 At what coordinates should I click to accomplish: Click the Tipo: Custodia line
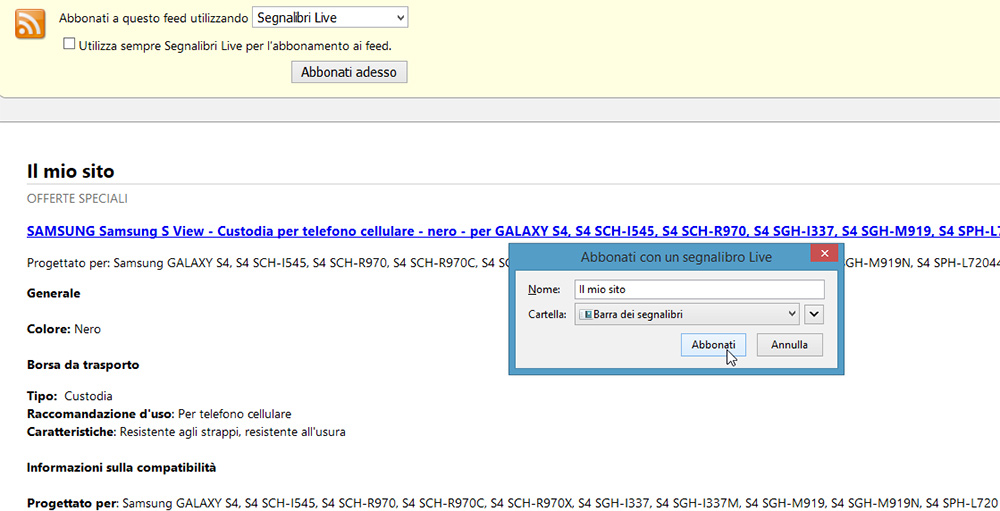pyautogui.click(x=70, y=396)
